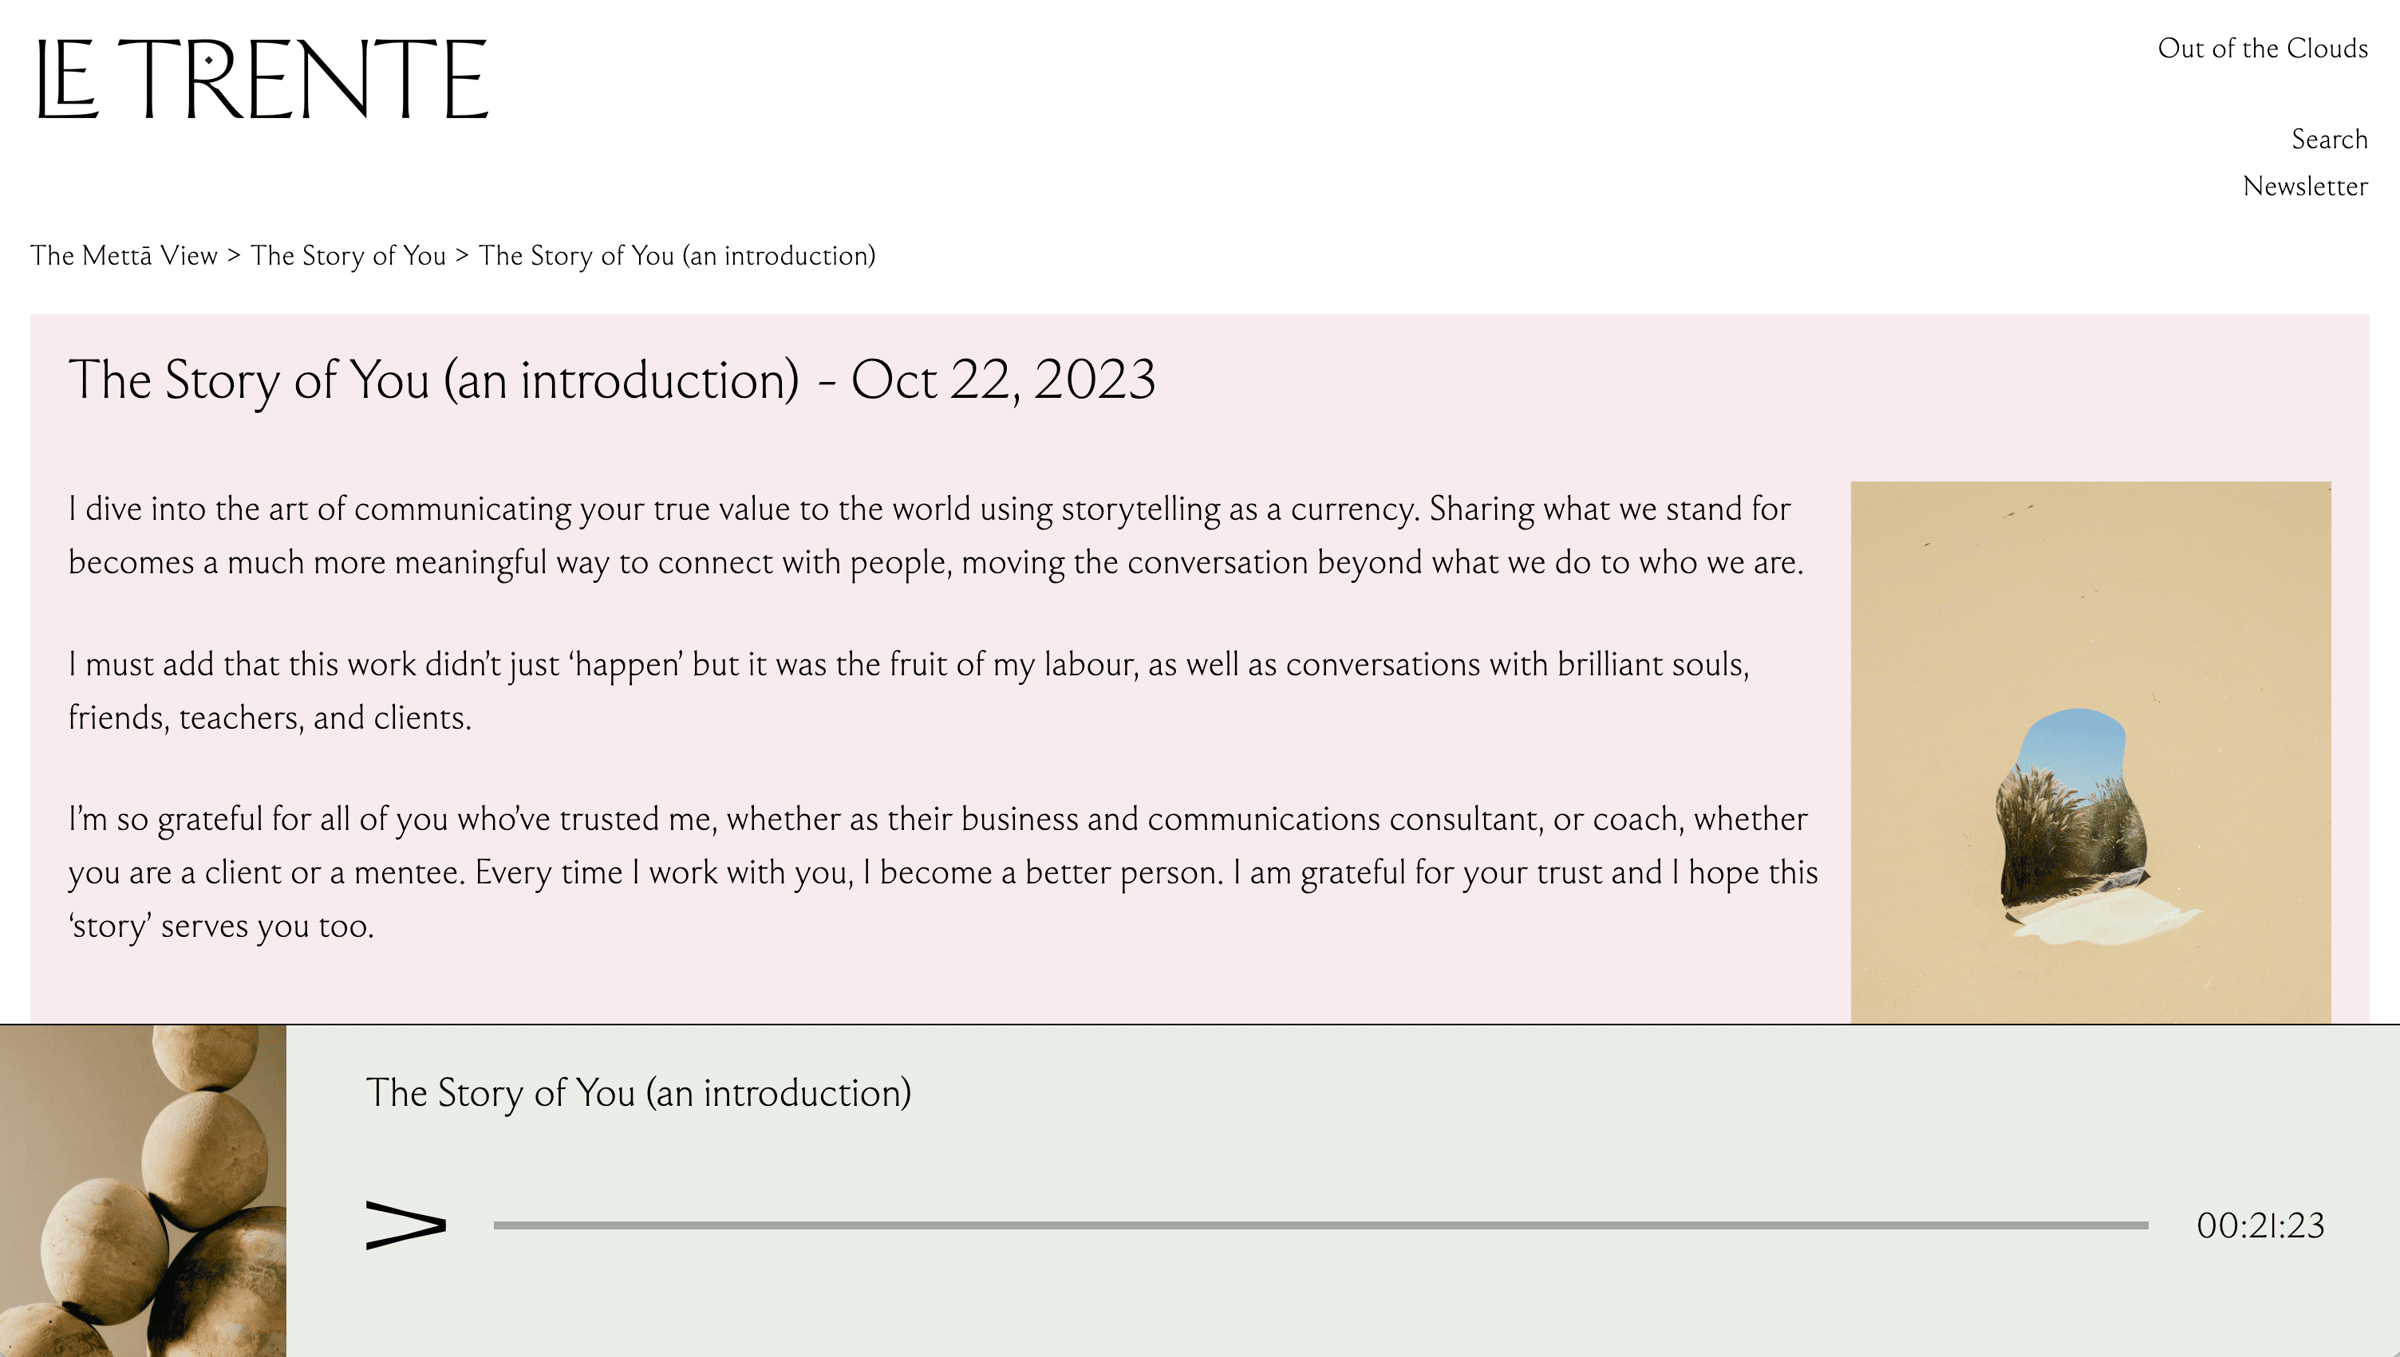Click the current breadcrumb ending in (an introduction)
The height and width of the screenshot is (1357, 2400).
click(x=677, y=256)
